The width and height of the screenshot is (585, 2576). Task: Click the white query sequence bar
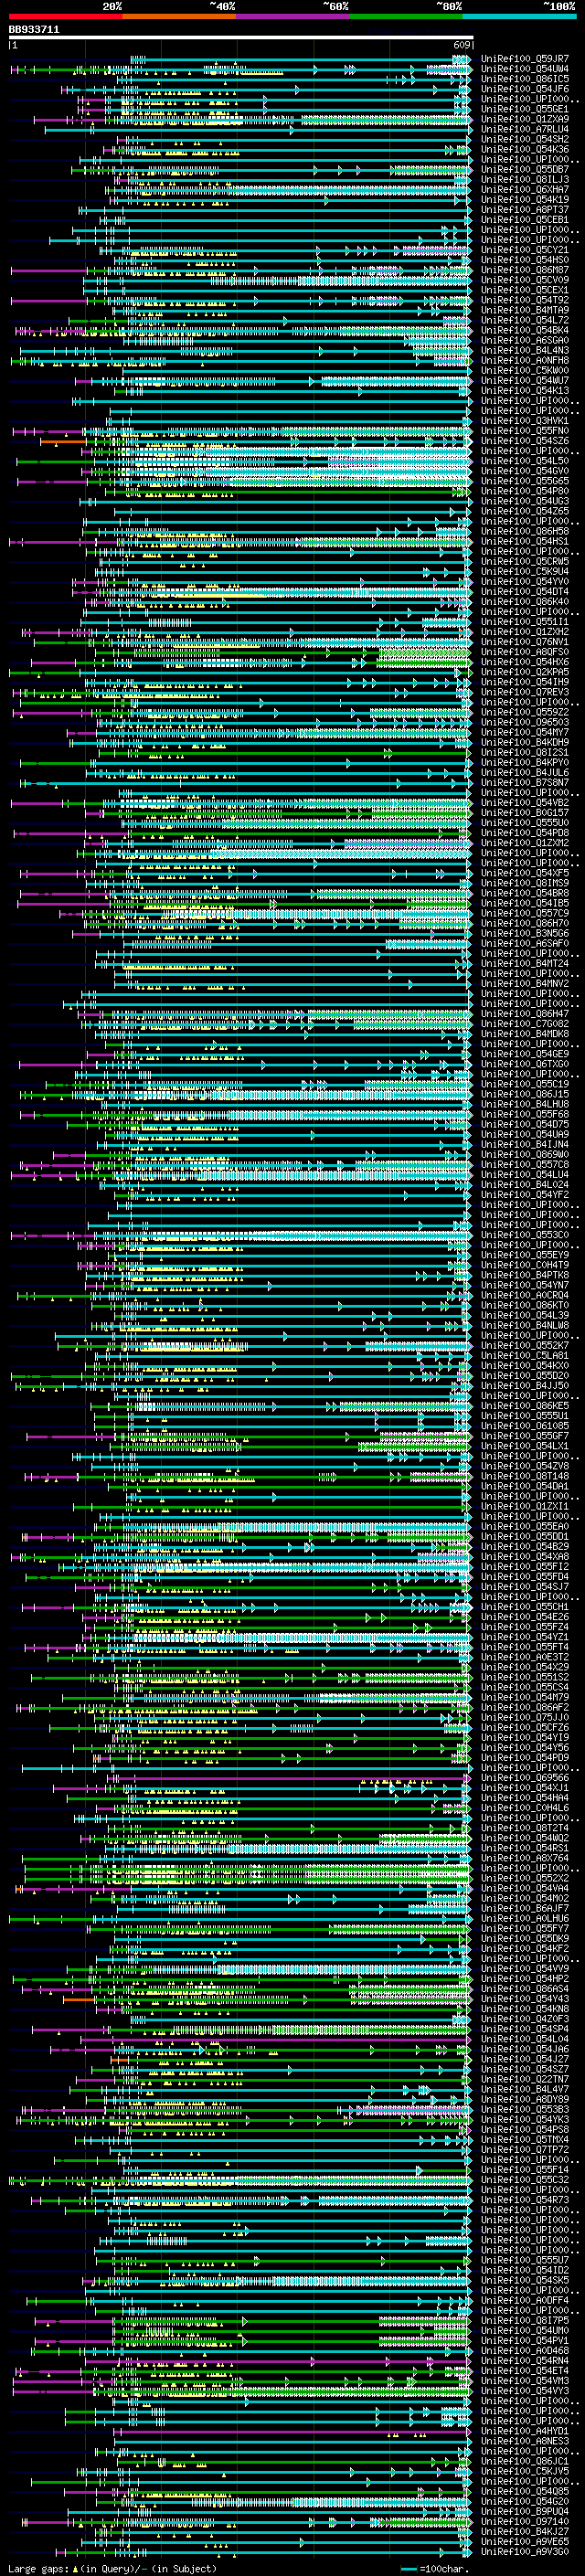[240, 38]
